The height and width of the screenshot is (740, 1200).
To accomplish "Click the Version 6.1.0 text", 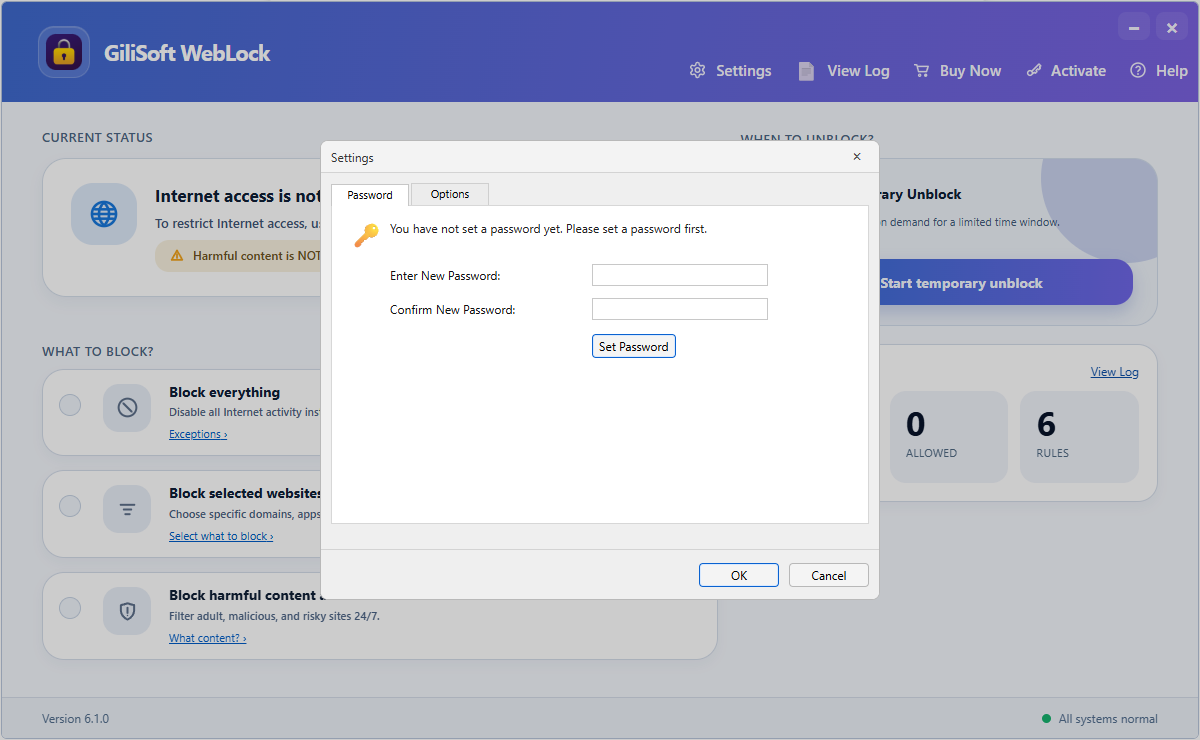I will [75, 719].
